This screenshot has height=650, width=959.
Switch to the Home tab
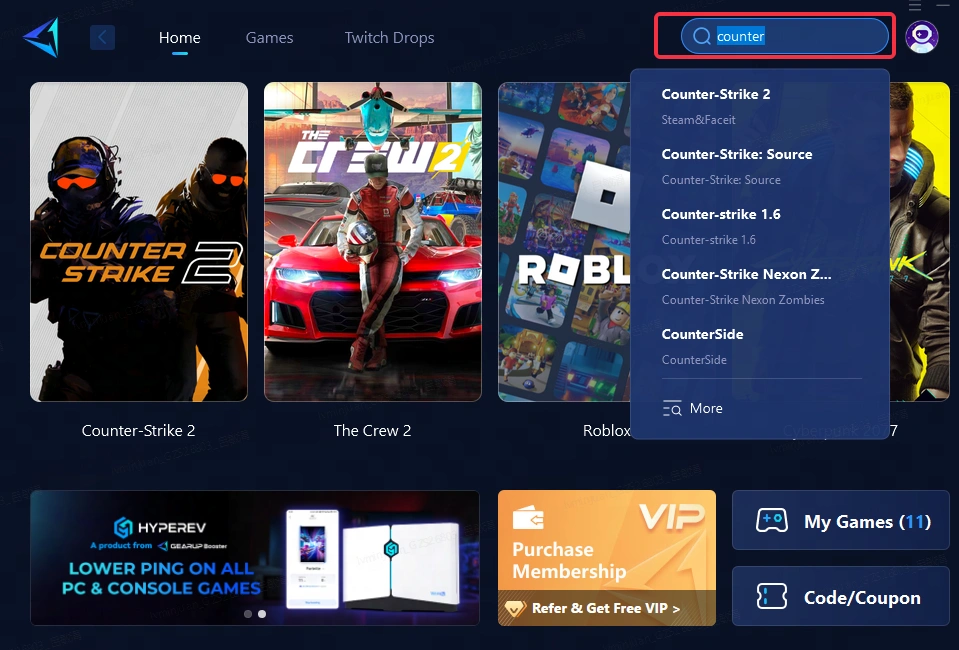179,38
